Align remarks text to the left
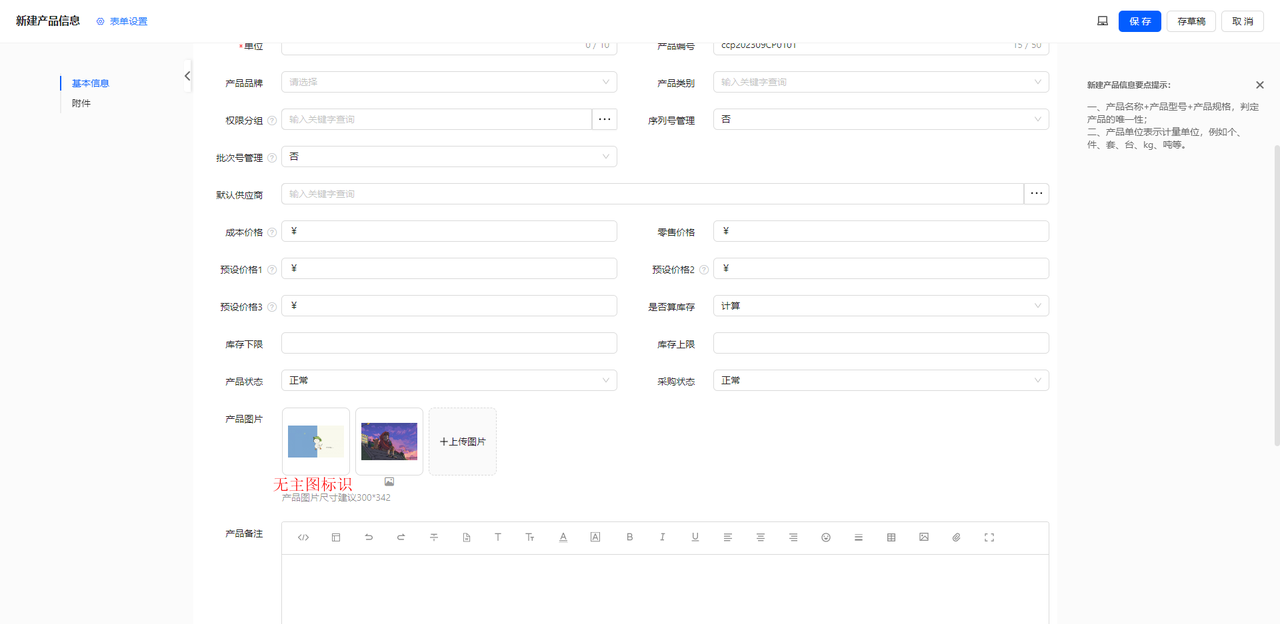Viewport: 1280px width, 624px height. pos(728,538)
